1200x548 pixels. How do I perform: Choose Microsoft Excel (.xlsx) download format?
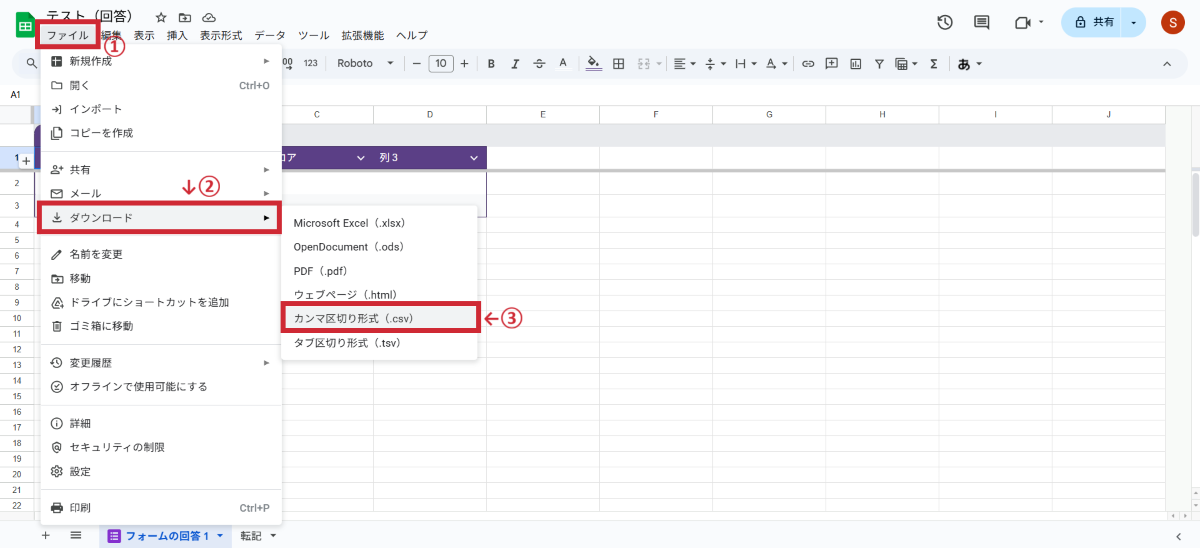point(349,222)
